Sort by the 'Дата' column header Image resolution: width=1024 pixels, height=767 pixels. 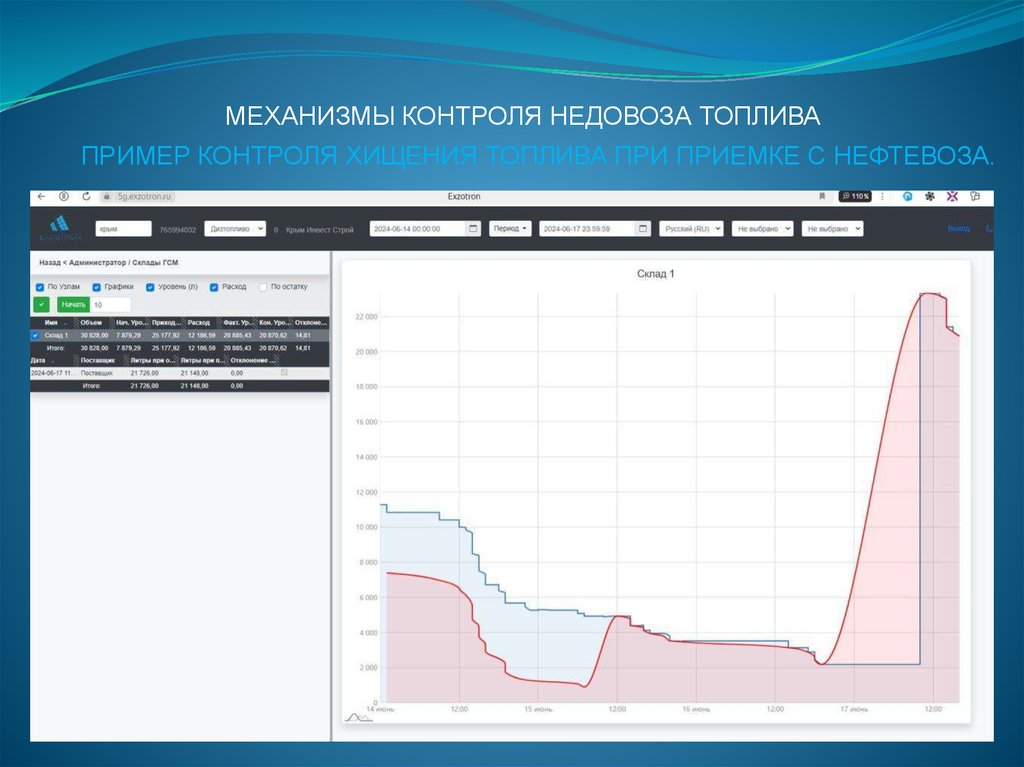click(38, 360)
